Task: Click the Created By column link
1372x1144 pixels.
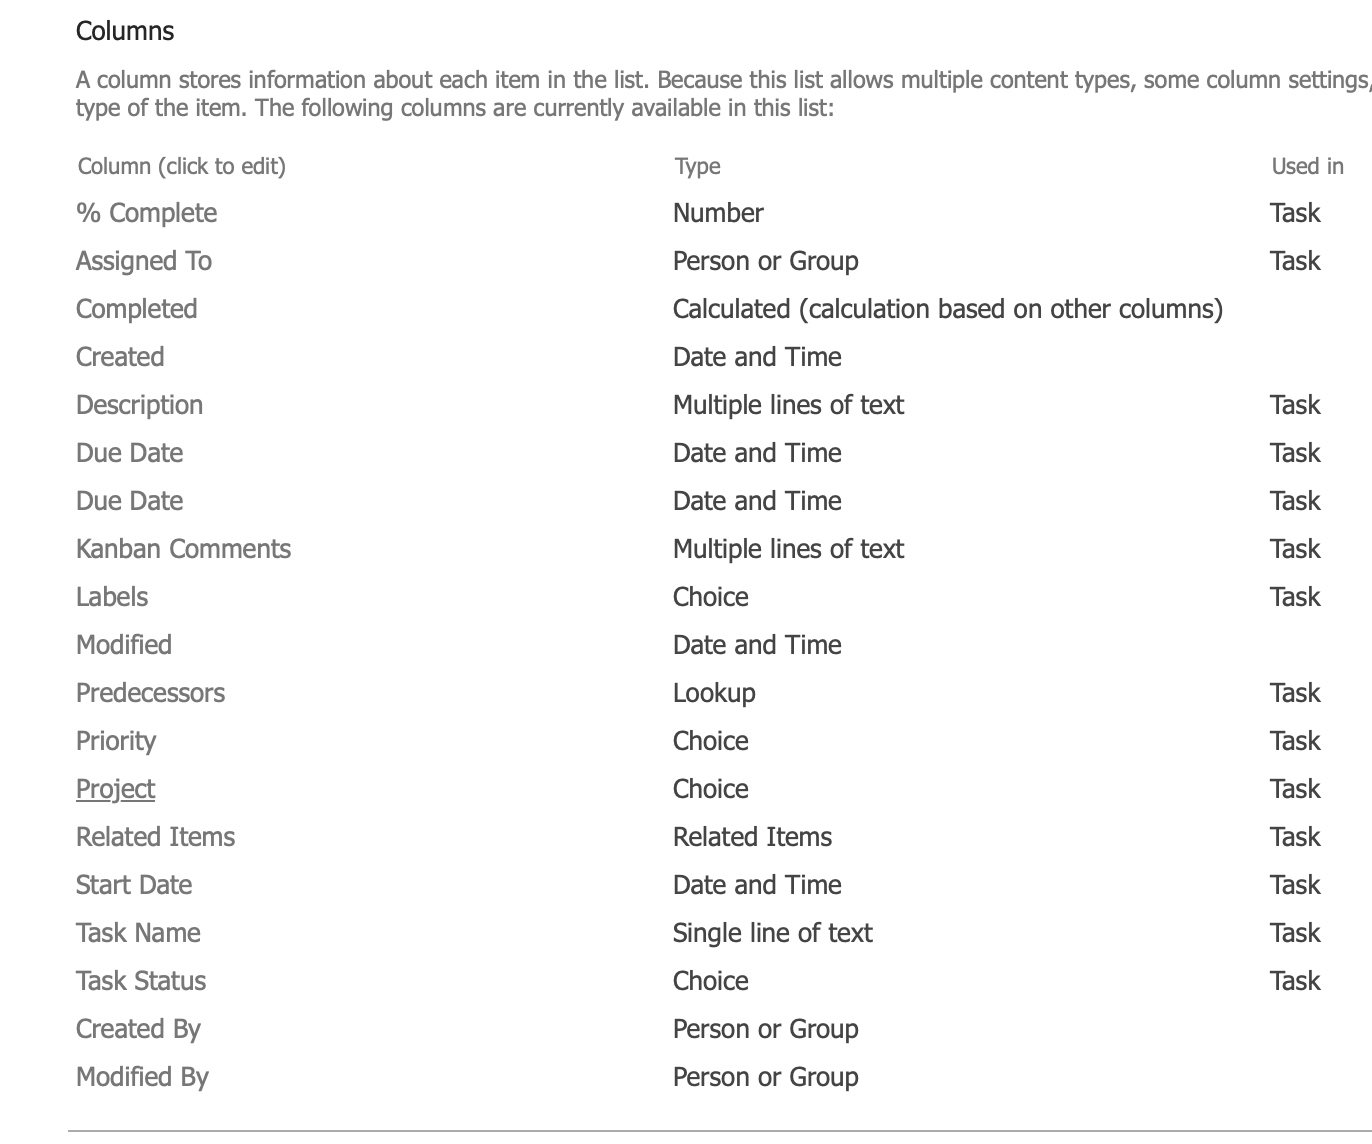Action: (x=138, y=1029)
